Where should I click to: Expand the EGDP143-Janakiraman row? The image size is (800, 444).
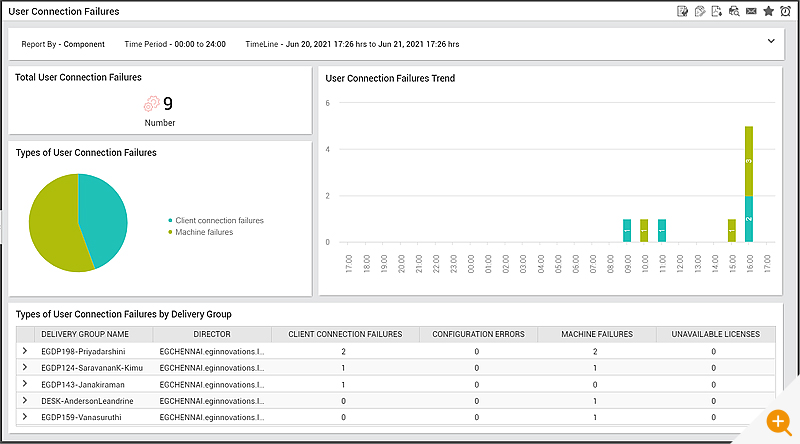coord(24,384)
